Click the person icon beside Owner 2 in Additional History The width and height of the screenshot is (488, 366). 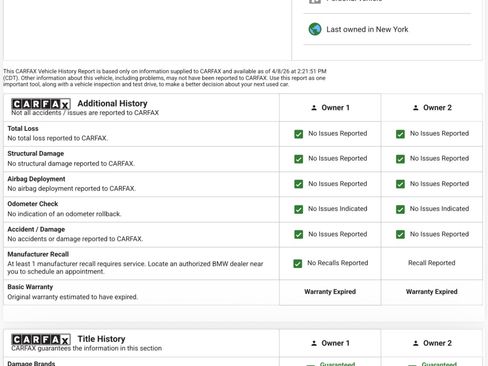[415, 108]
